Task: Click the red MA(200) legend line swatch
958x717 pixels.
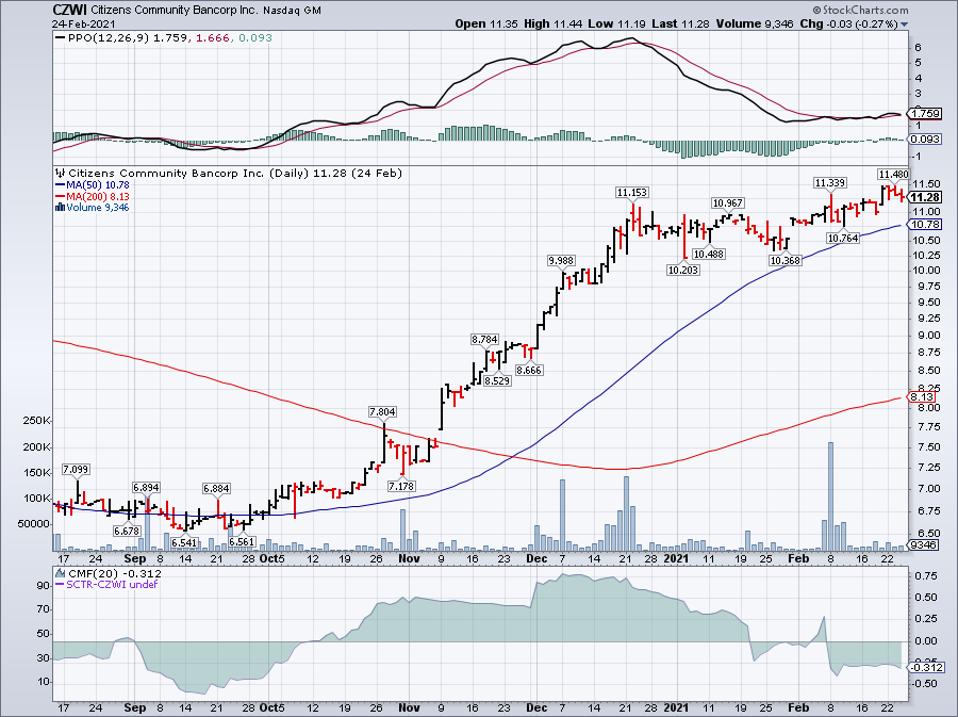Action: coord(59,197)
